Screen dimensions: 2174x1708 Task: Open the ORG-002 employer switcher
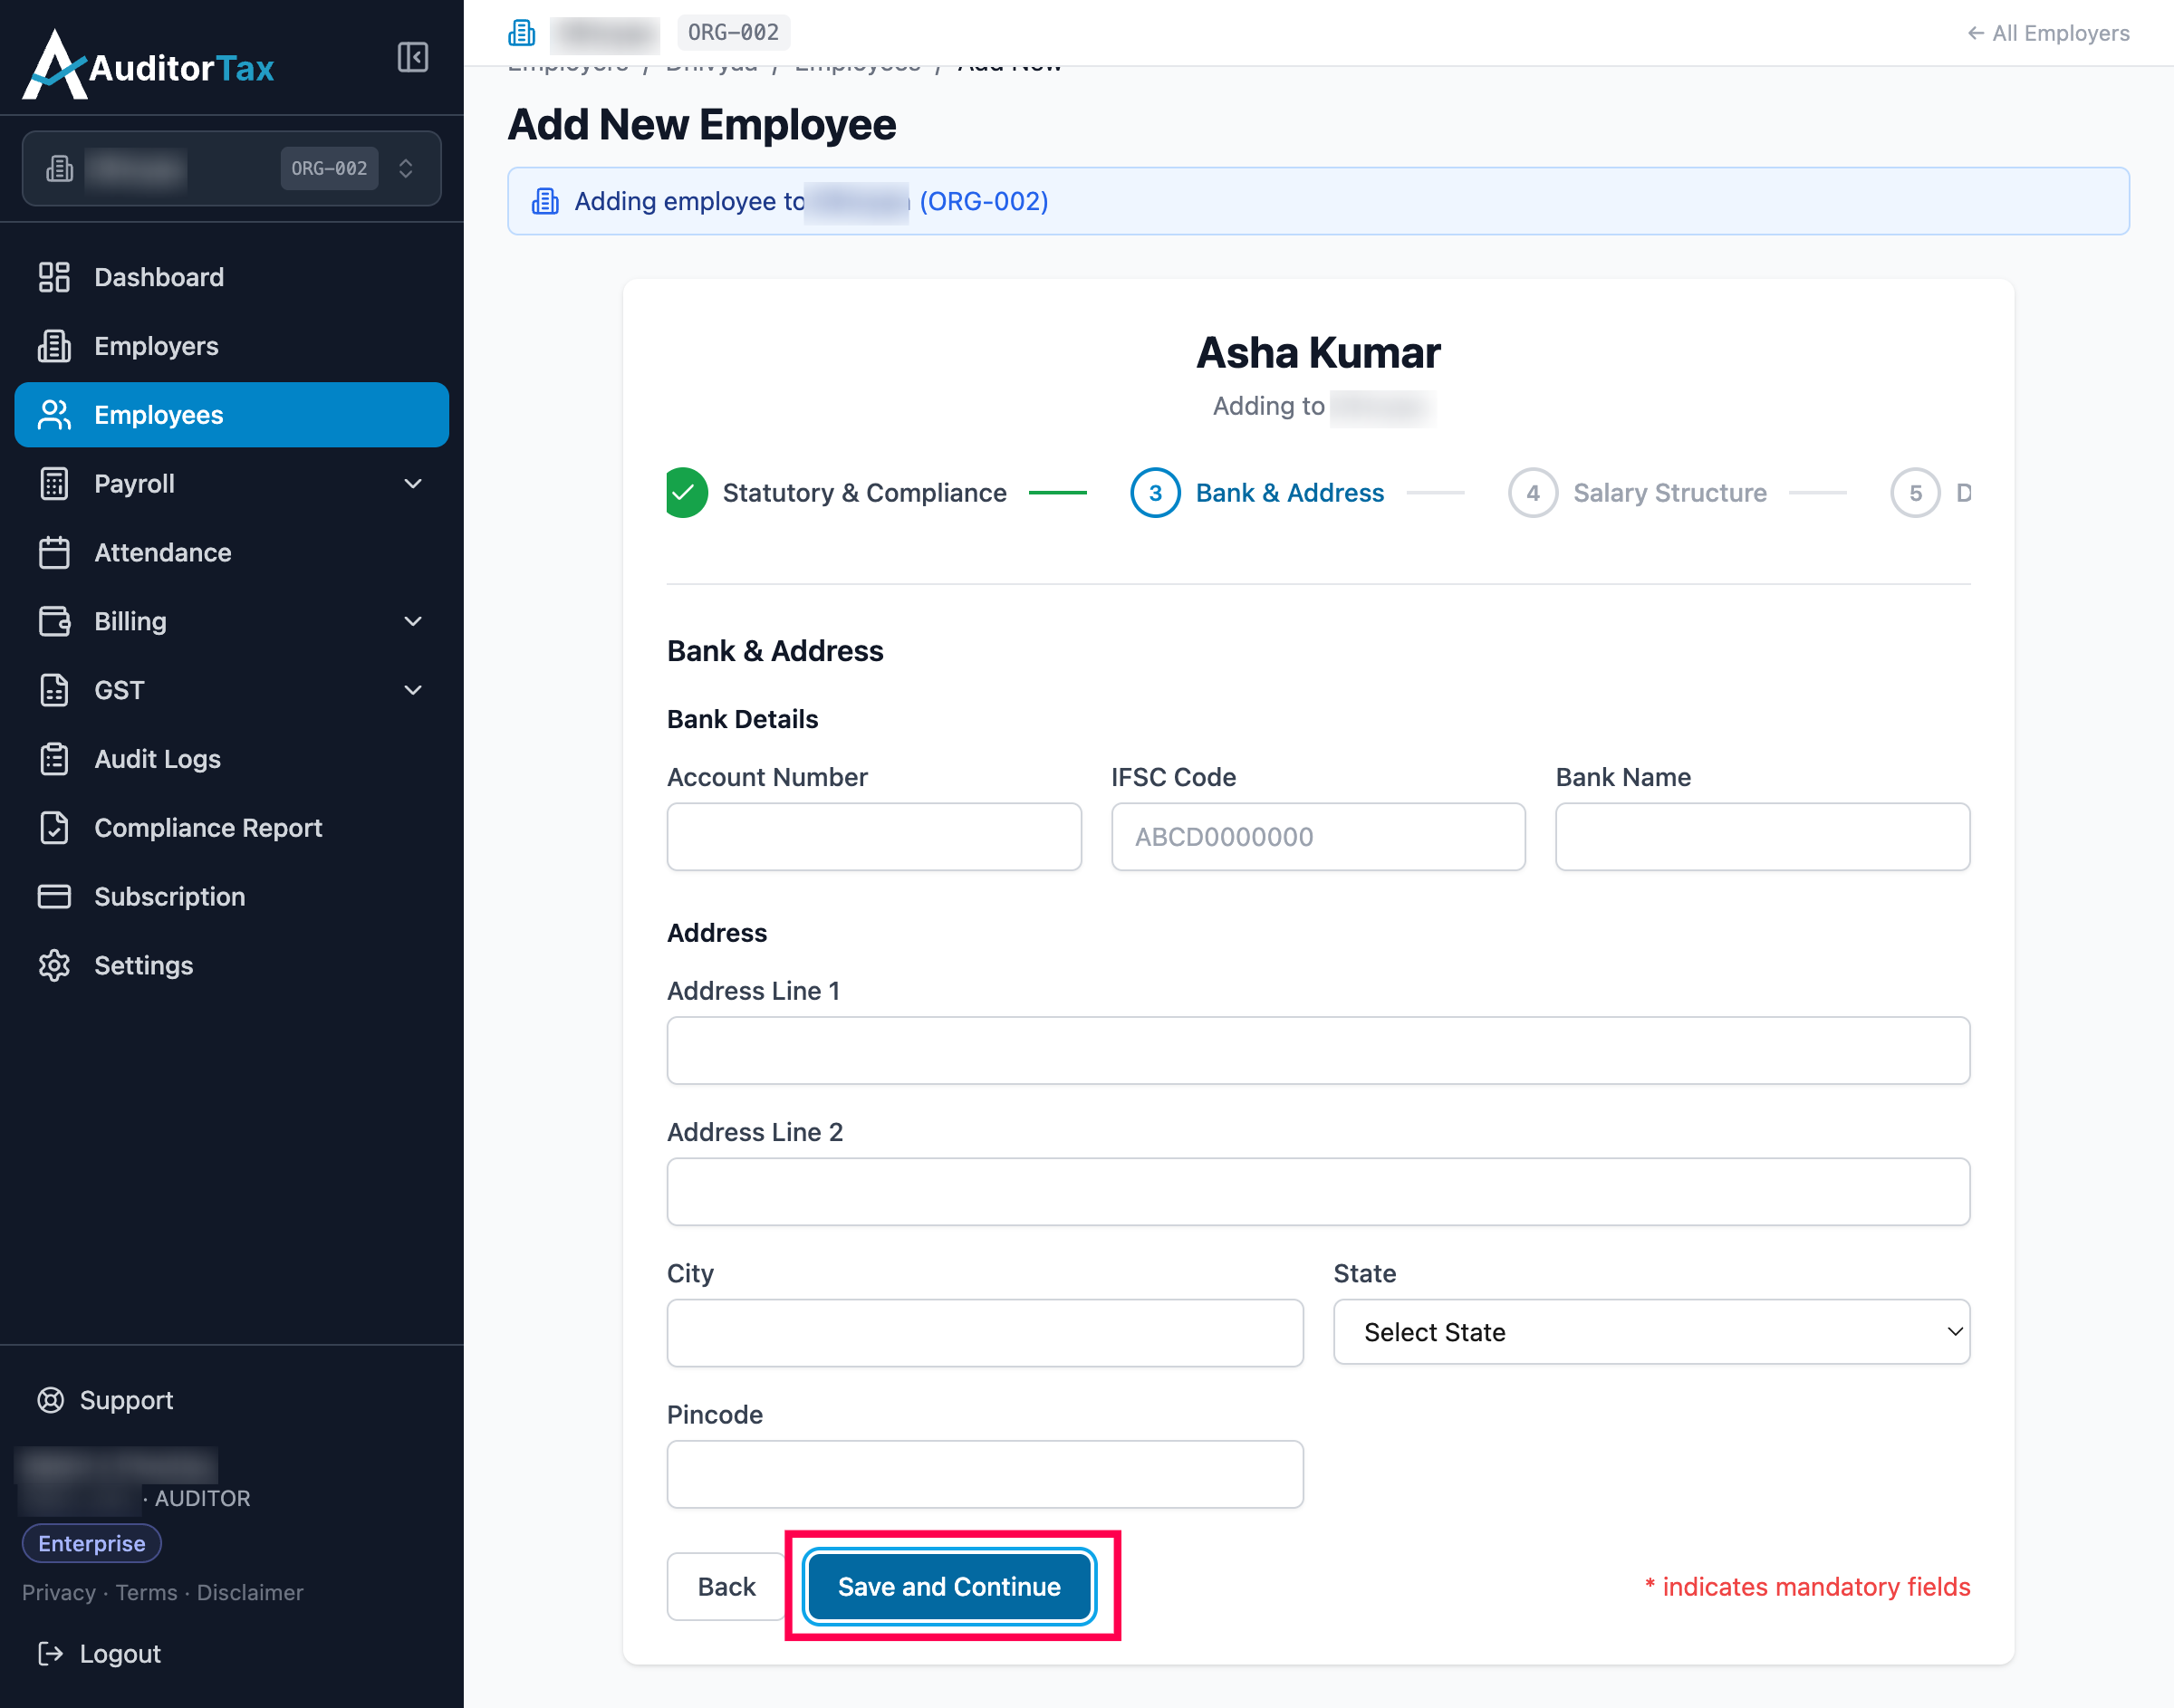tap(232, 169)
